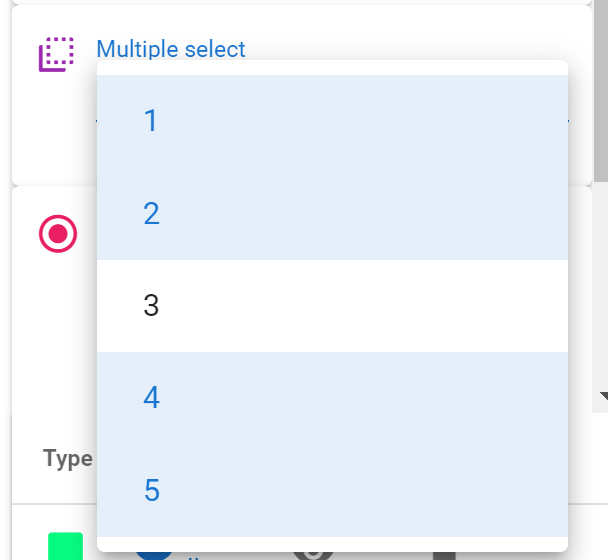This screenshot has height=560, width=608.
Task: Click the vertical scrollbar thumb
Action: pos(600,90)
